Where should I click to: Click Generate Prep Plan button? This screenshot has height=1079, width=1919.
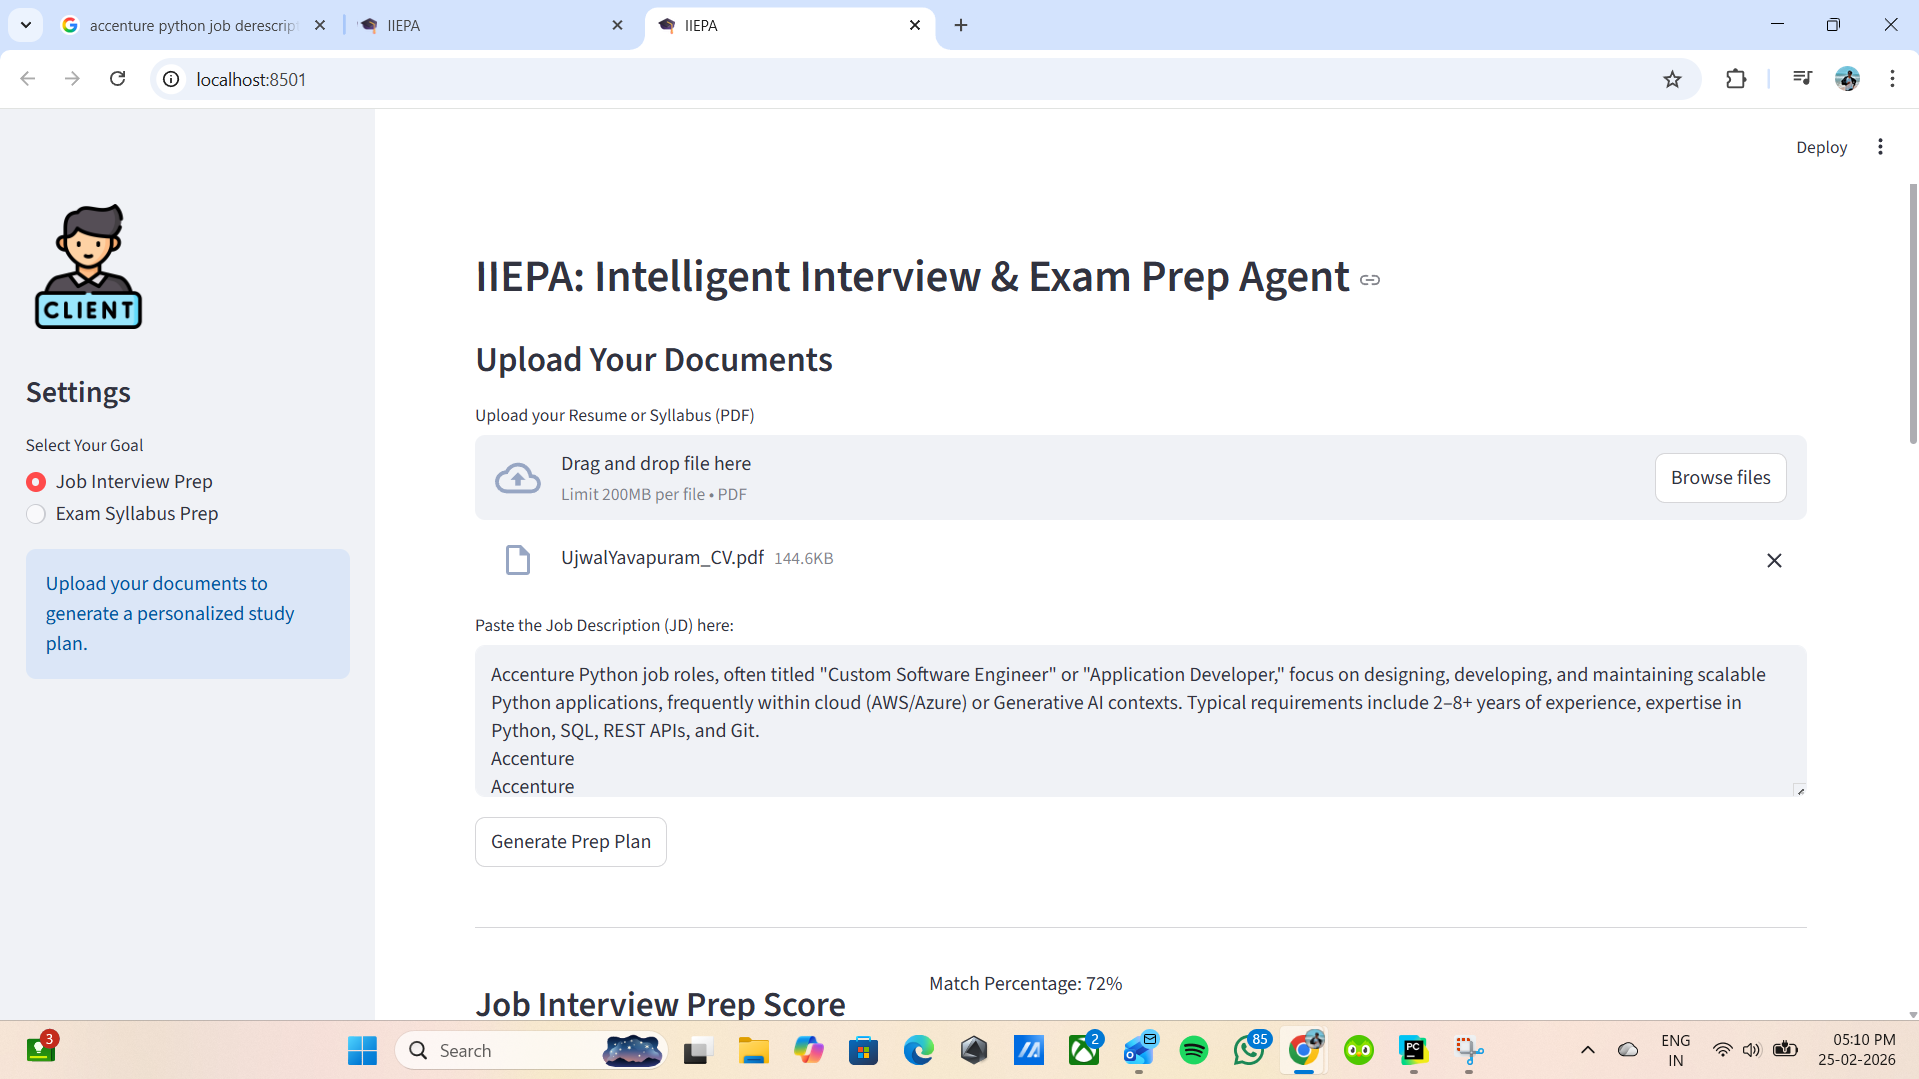coord(570,842)
